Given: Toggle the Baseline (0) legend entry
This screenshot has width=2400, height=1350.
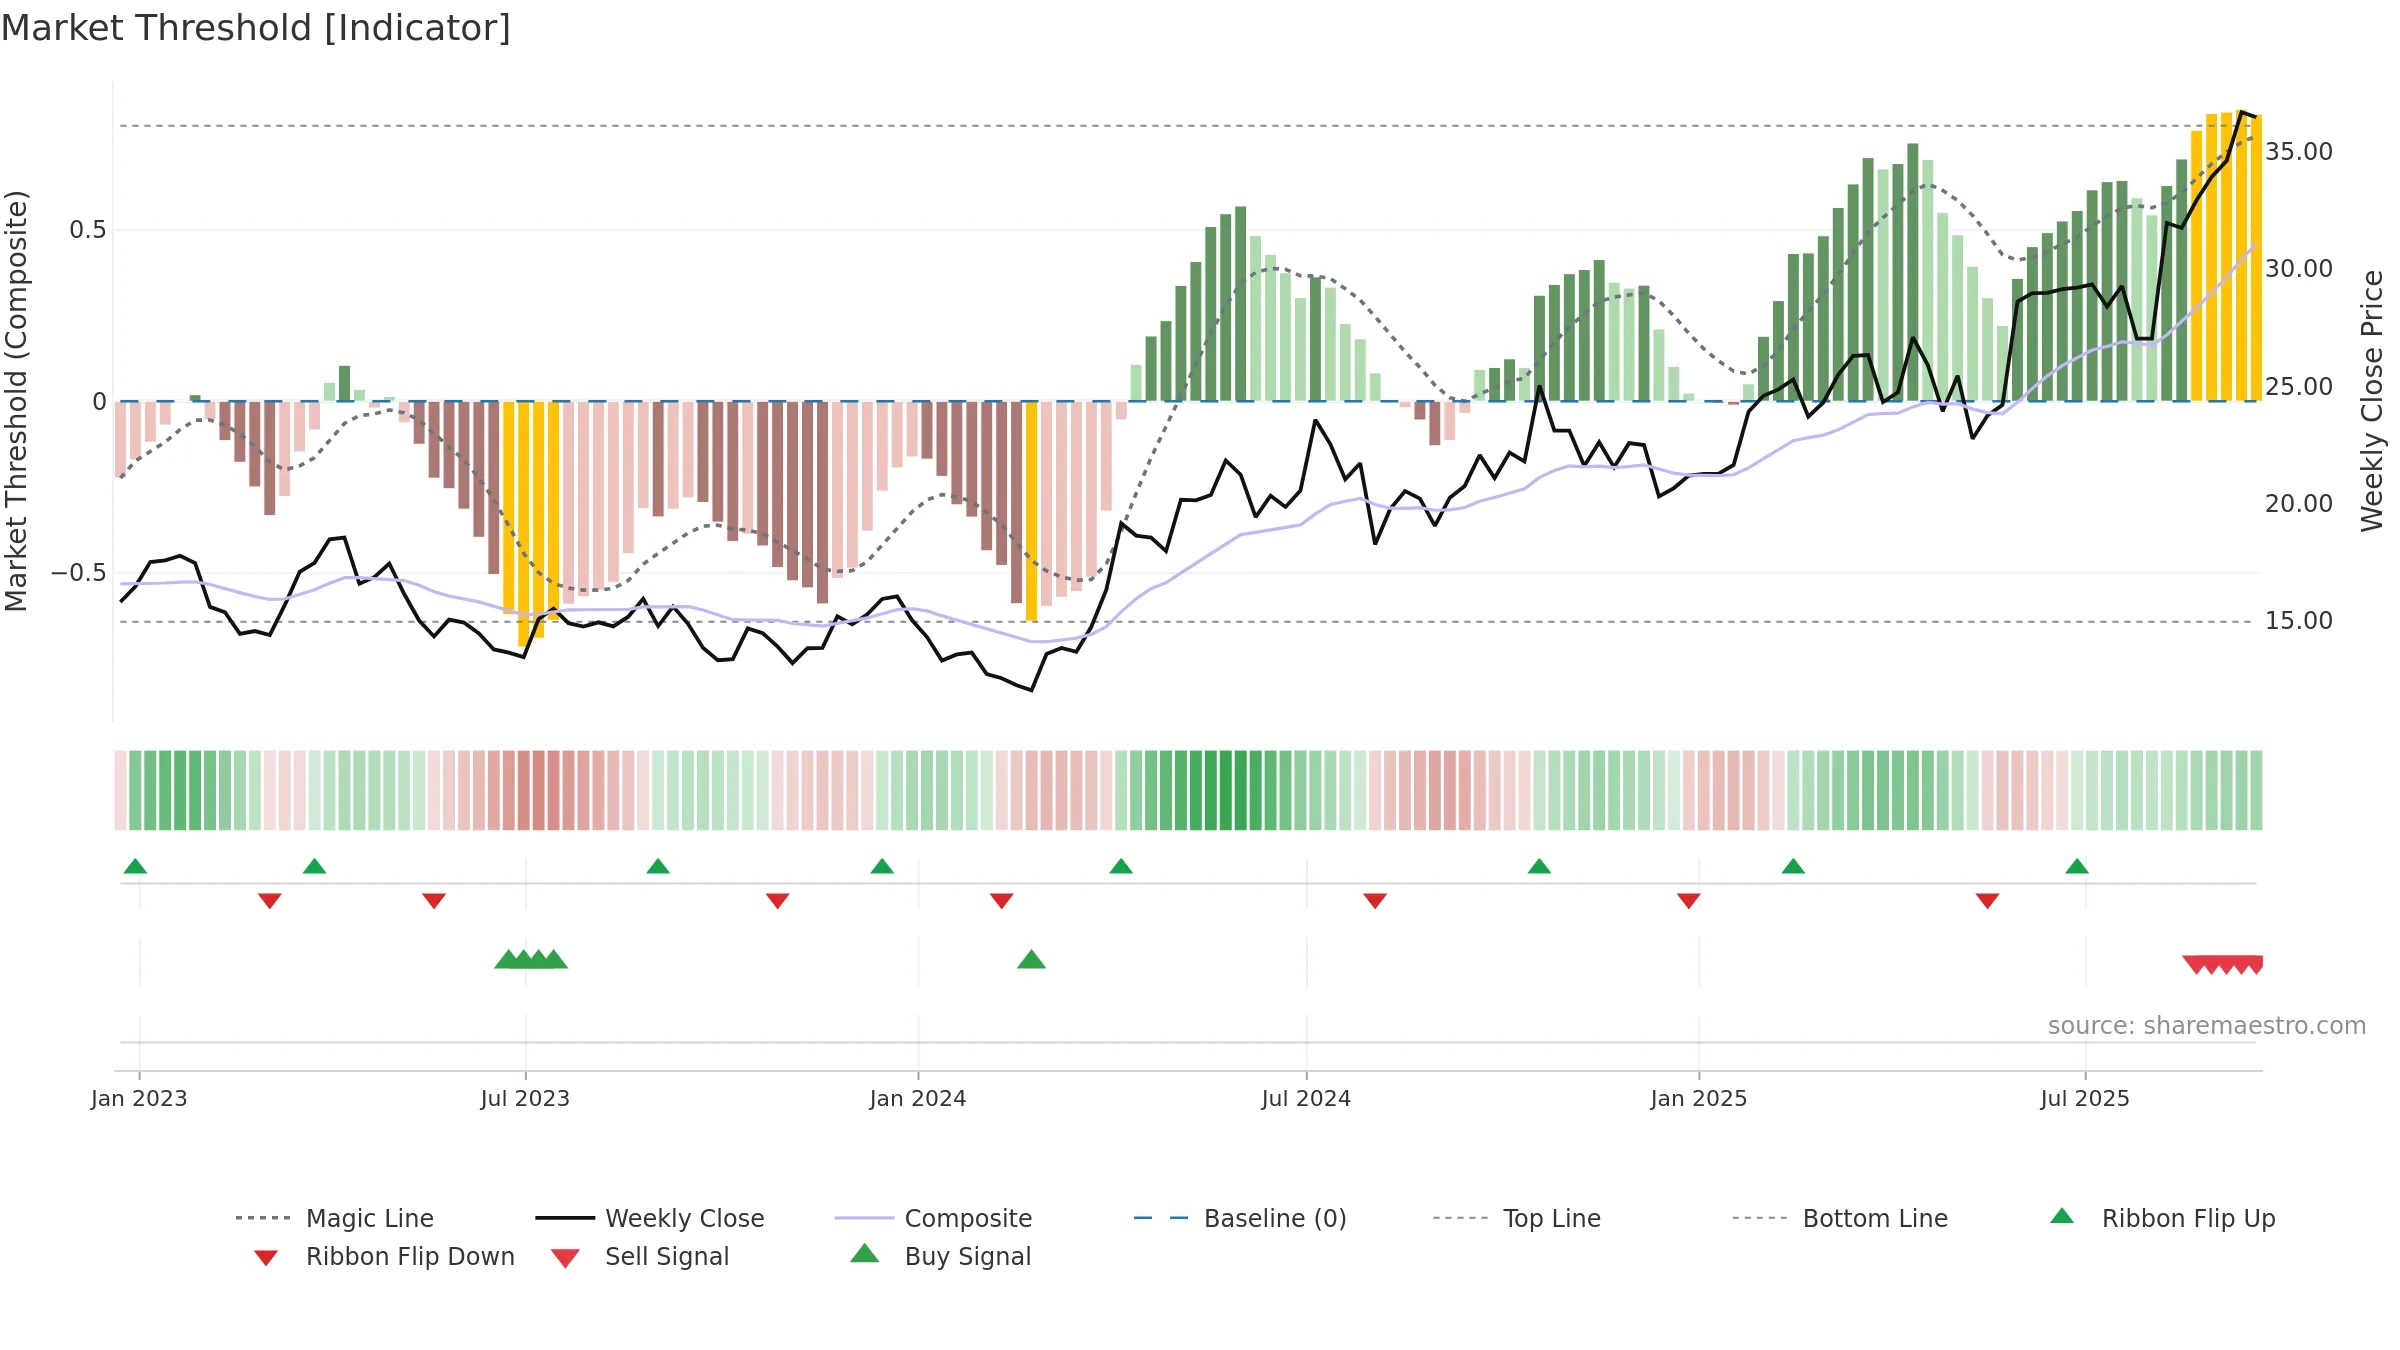Looking at the screenshot, I should [1240, 1218].
